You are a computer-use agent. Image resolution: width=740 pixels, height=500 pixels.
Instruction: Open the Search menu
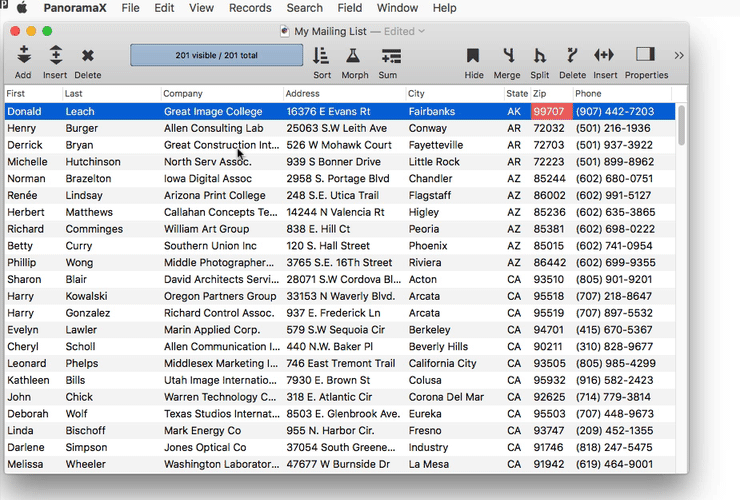(x=304, y=8)
